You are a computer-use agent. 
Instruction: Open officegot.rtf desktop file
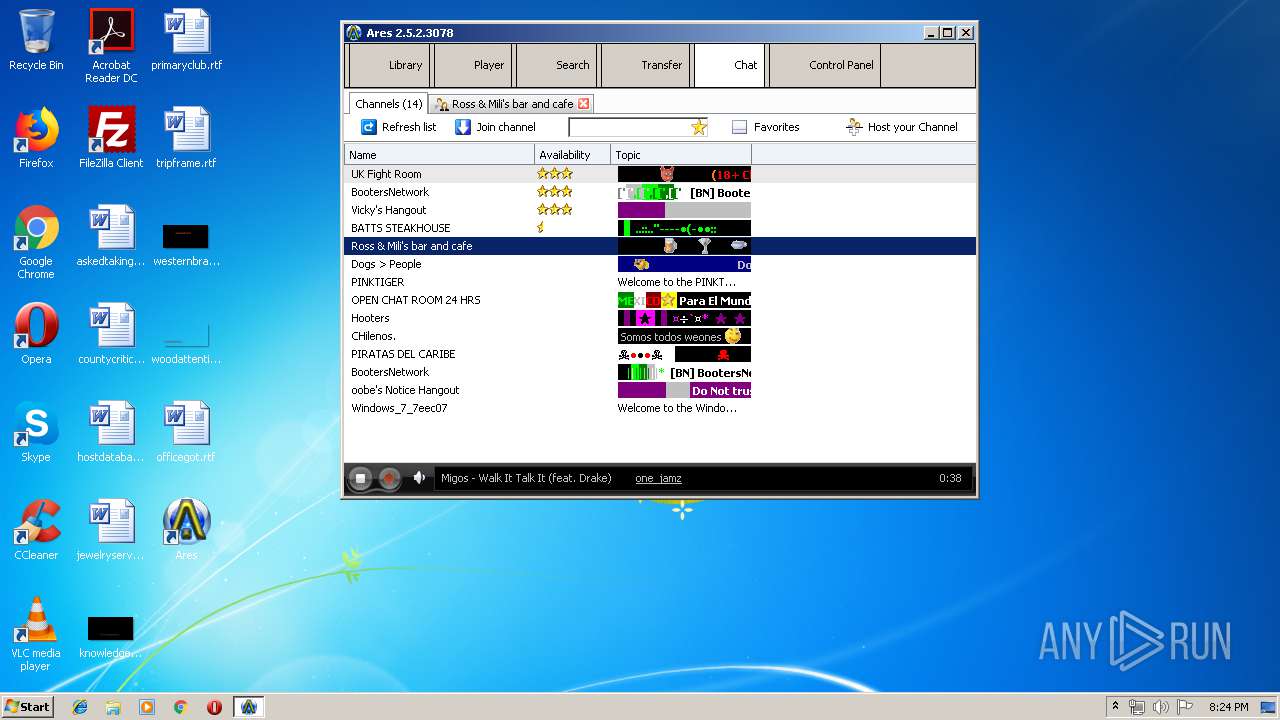point(186,432)
